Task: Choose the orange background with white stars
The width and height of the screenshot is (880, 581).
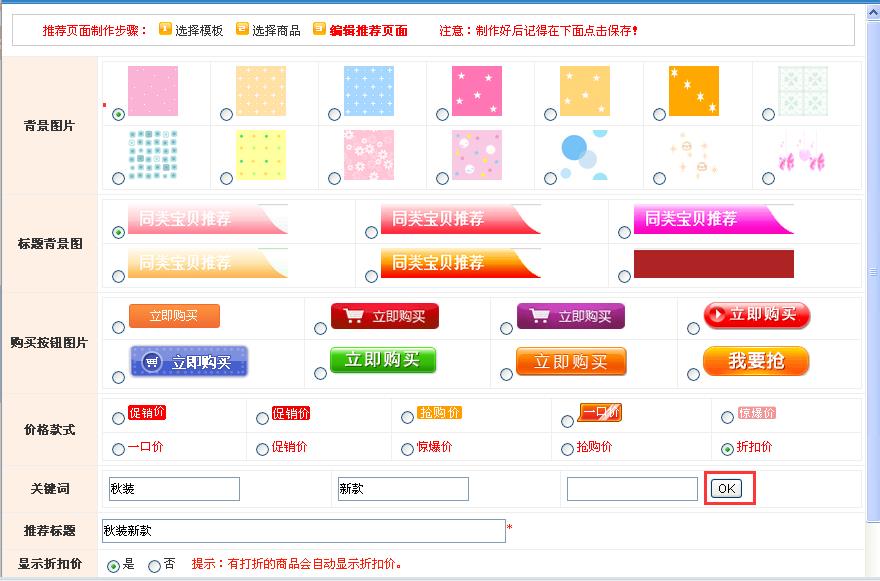Action: tap(693, 92)
